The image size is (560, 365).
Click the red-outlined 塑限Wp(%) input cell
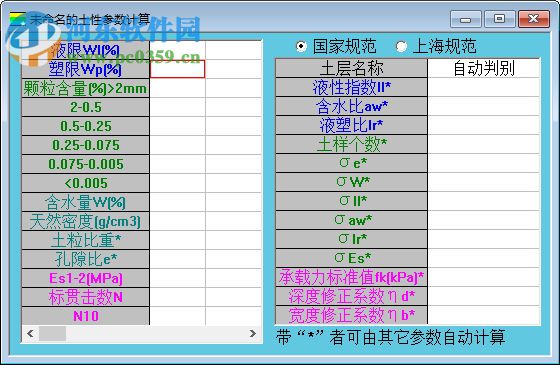coord(178,69)
